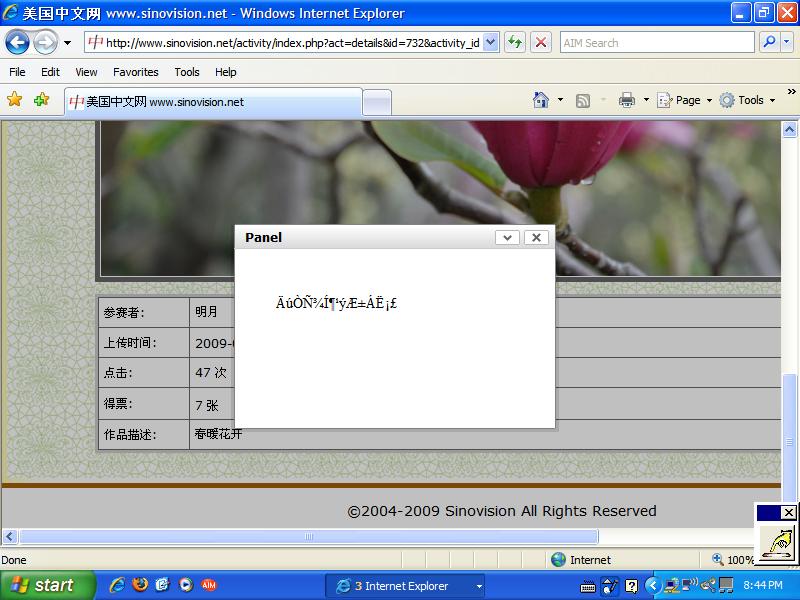The width and height of the screenshot is (800, 600).
Task: Click the Print toolbar icon
Action: [627, 100]
